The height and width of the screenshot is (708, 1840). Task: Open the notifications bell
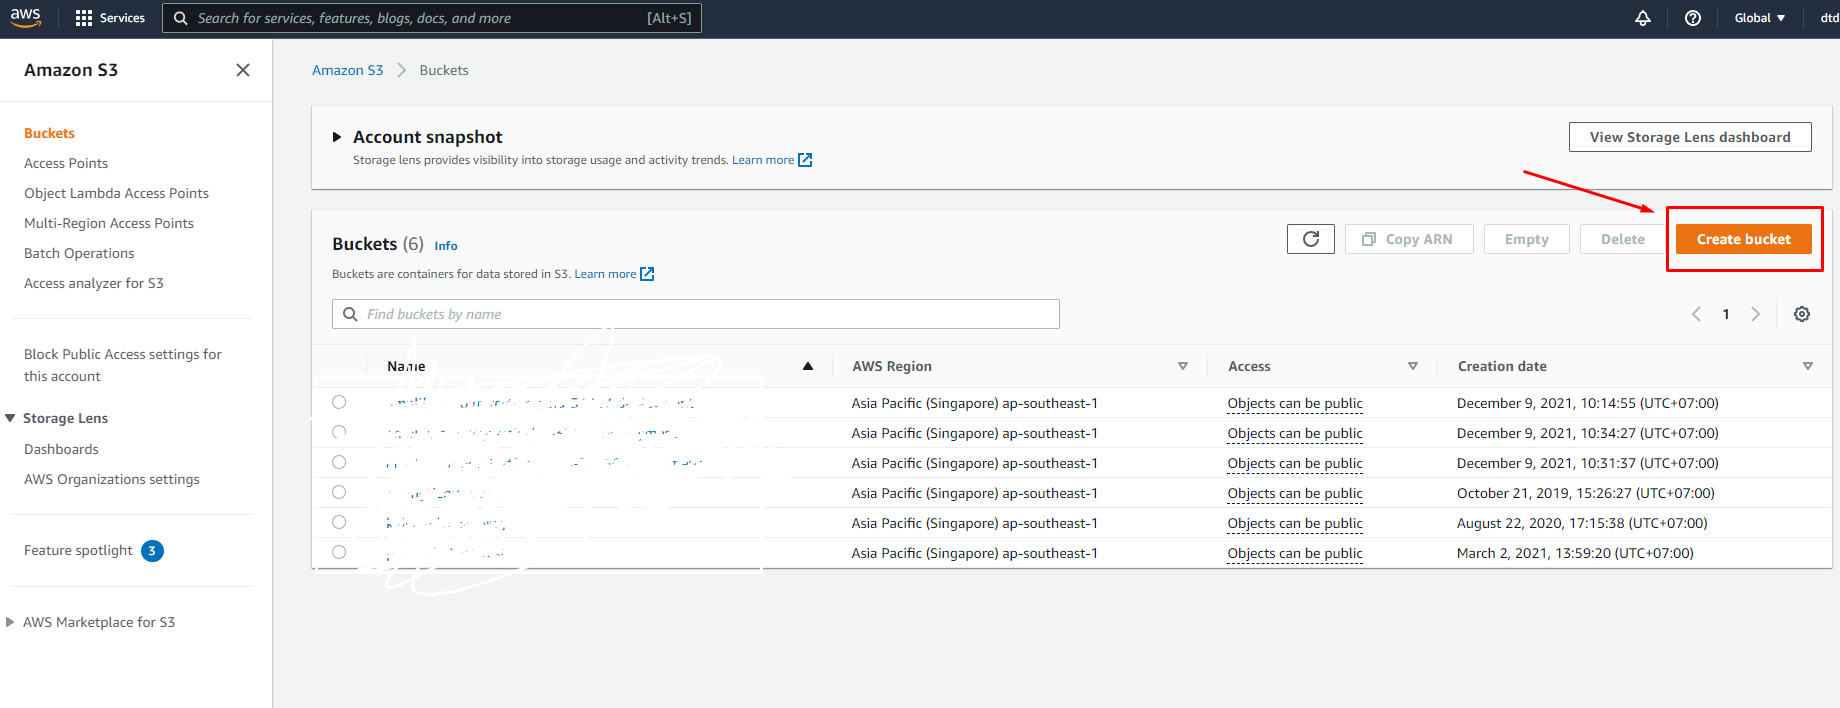tap(1642, 18)
